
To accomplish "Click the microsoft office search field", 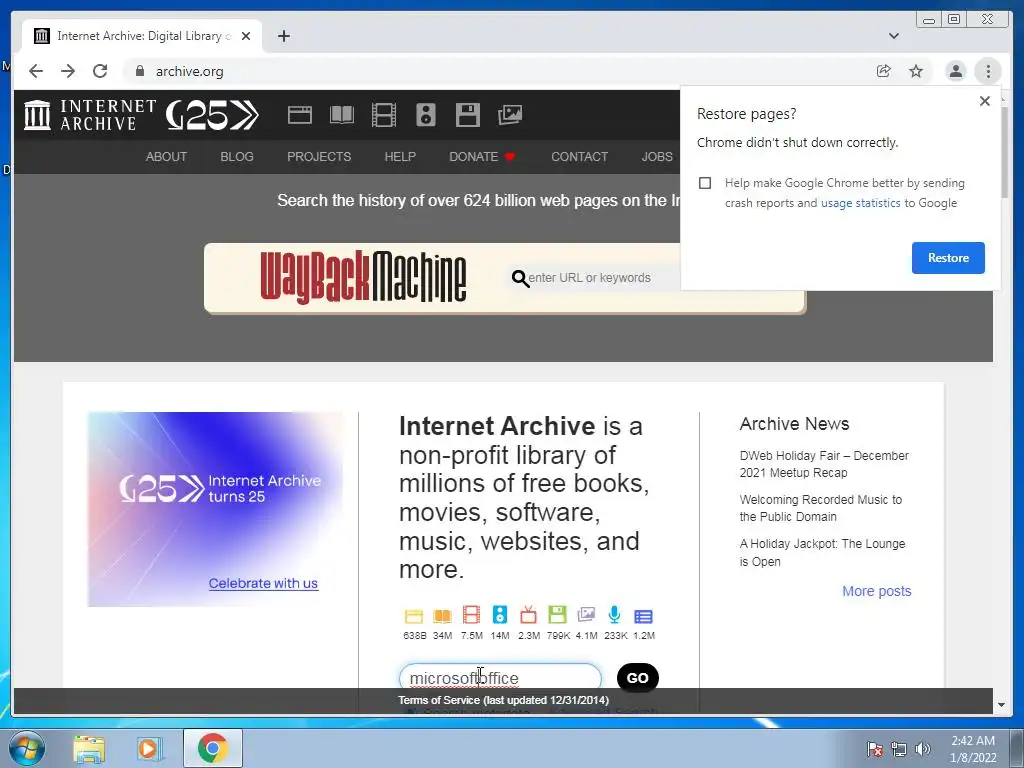I will 500,678.
